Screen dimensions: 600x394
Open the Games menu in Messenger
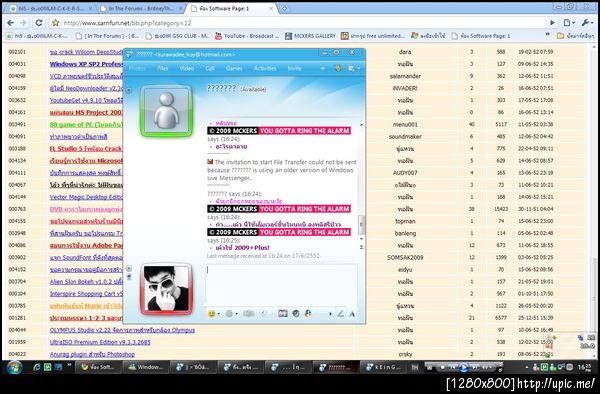pos(234,68)
